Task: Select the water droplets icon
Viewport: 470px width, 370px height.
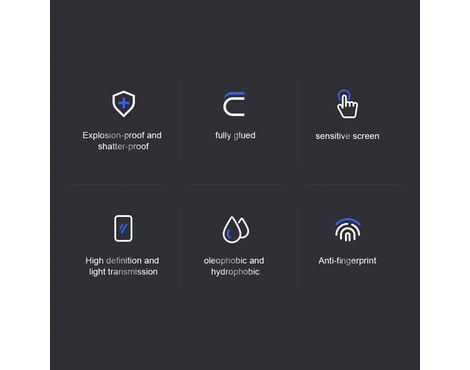Action: click(x=236, y=229)
